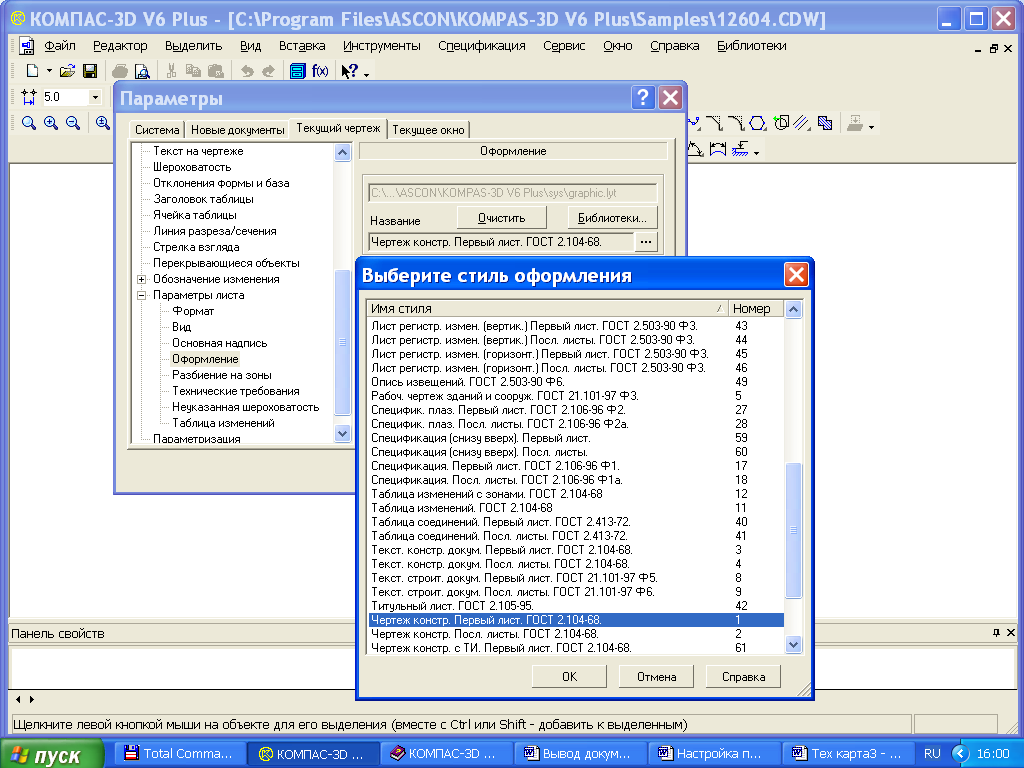Click the grayed Print icon in the toolbar

pos(120,71)
